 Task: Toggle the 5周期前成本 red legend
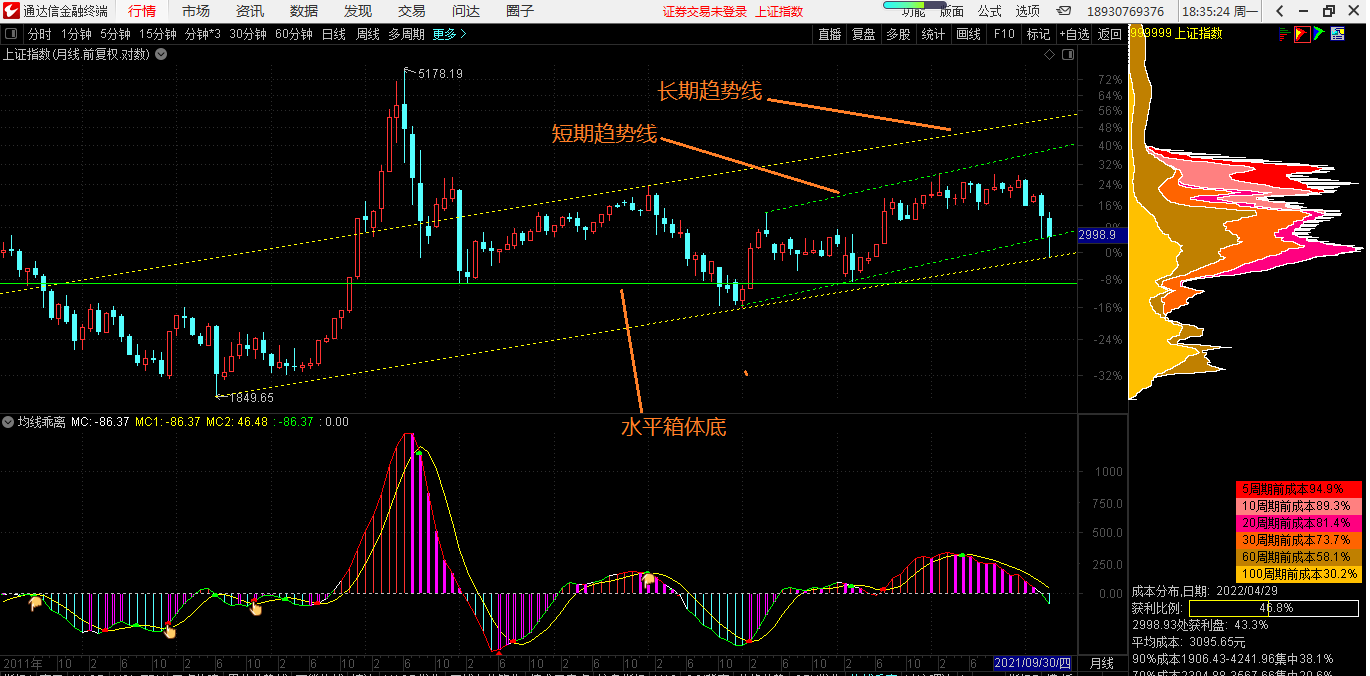(1299, 490)
